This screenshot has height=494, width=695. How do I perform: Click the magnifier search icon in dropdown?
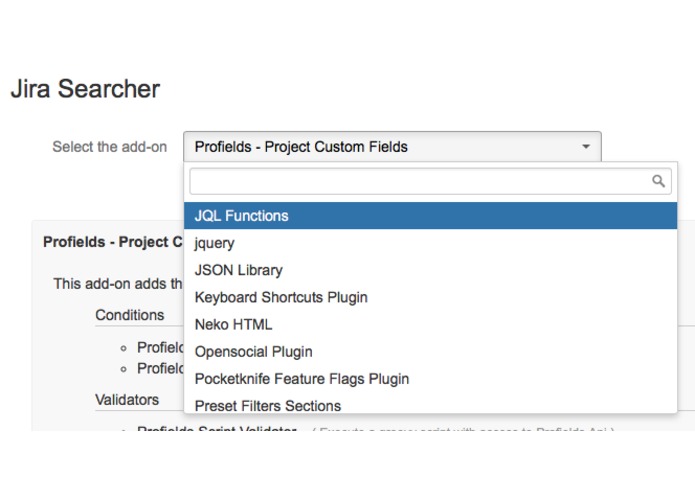[x=658, y=181]
